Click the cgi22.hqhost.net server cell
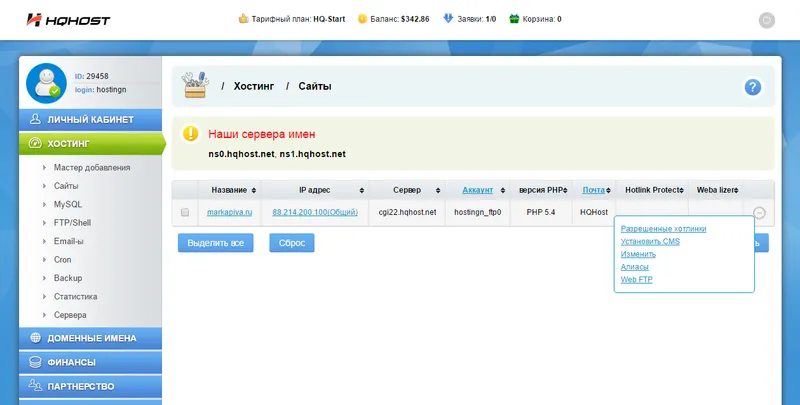The height and width of the screenshot is (405, 800). (407, 212)
